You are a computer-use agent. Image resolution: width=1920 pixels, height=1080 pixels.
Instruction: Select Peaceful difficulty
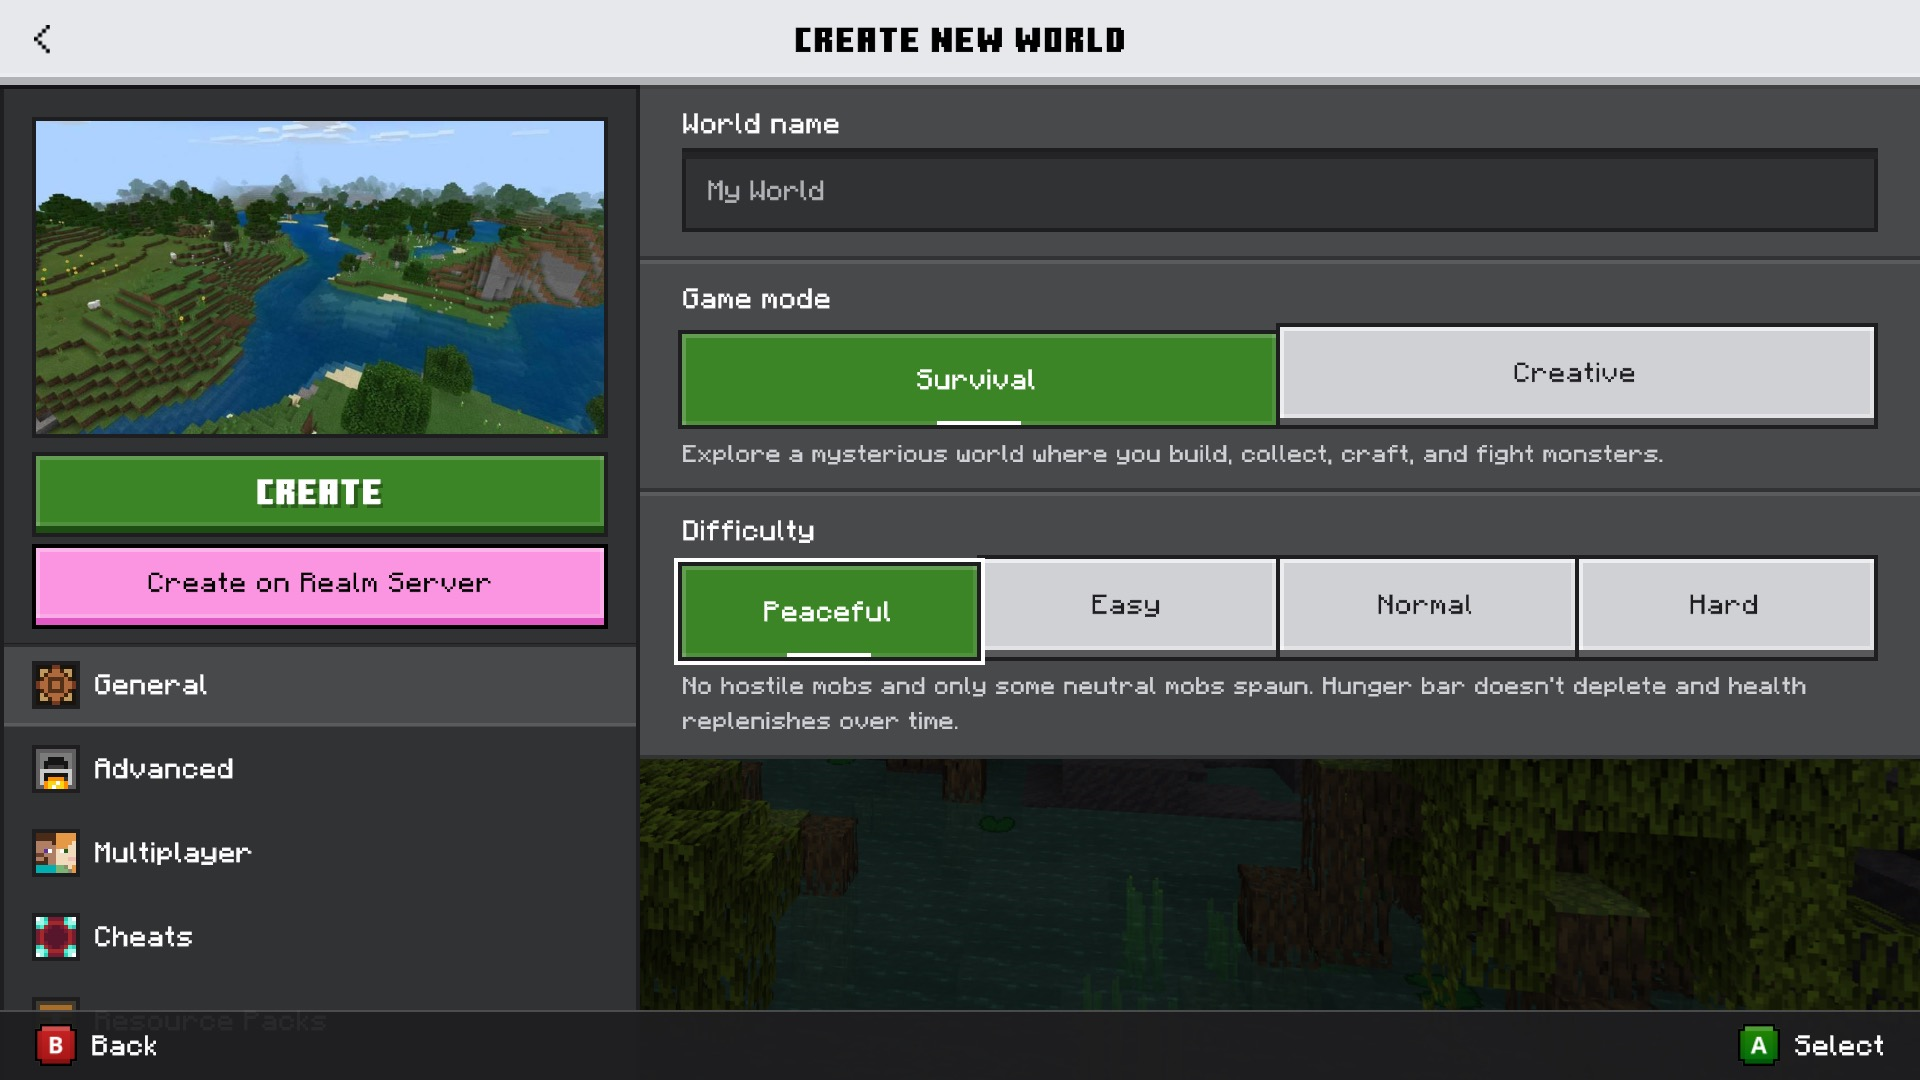[825, 611]
